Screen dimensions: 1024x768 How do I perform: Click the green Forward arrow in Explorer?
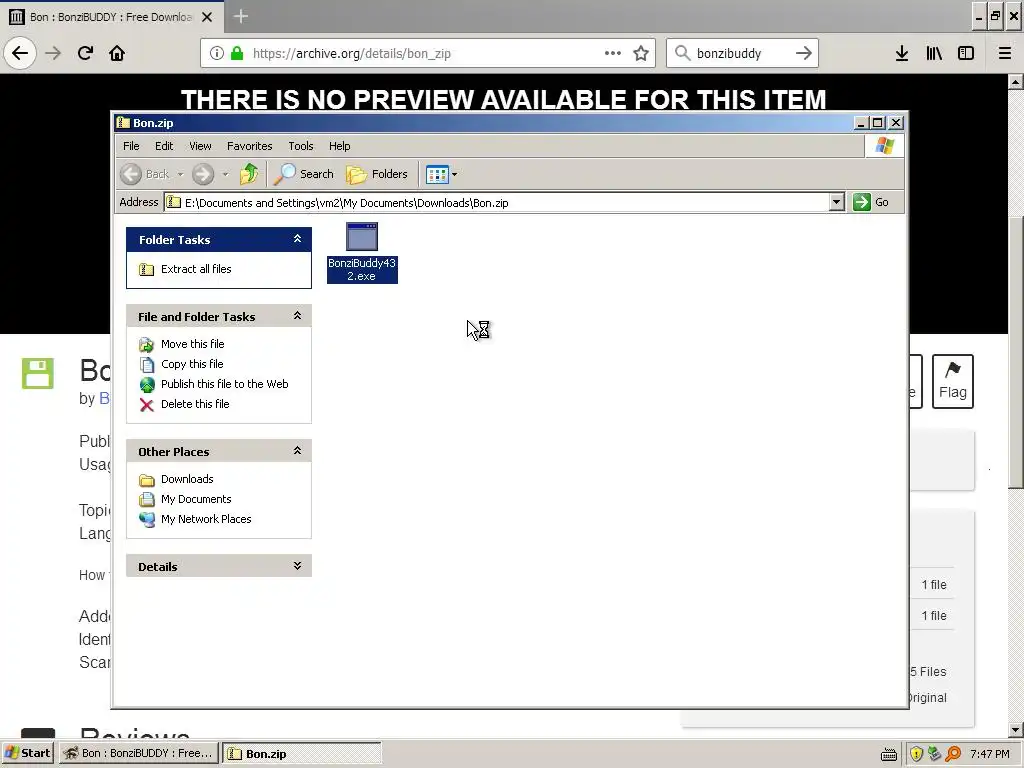203,174
